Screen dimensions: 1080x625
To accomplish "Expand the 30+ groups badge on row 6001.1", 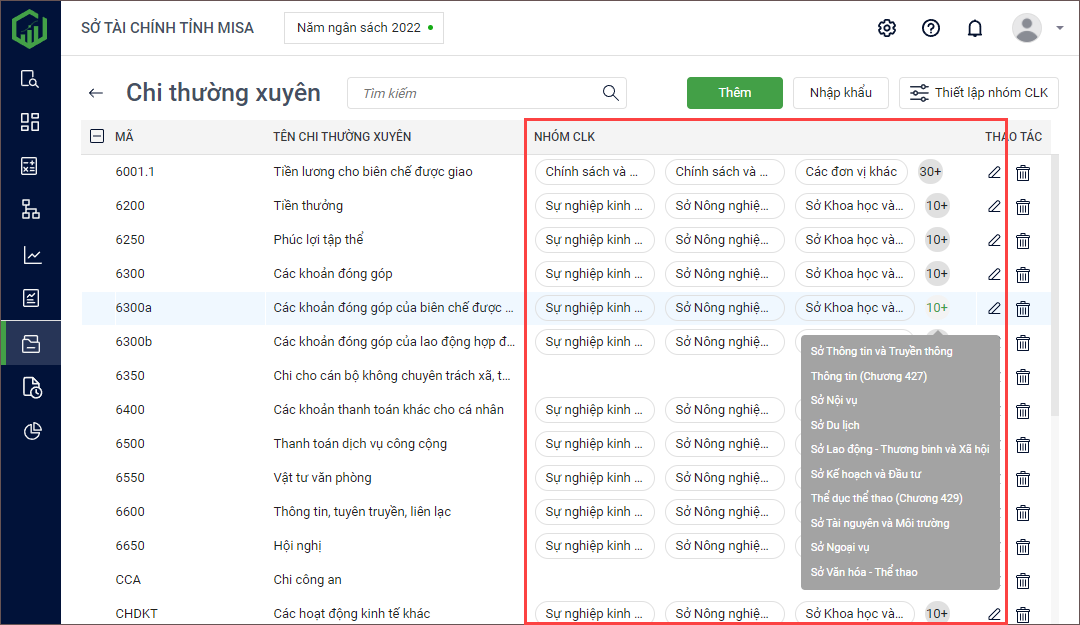I will [930, 172].
